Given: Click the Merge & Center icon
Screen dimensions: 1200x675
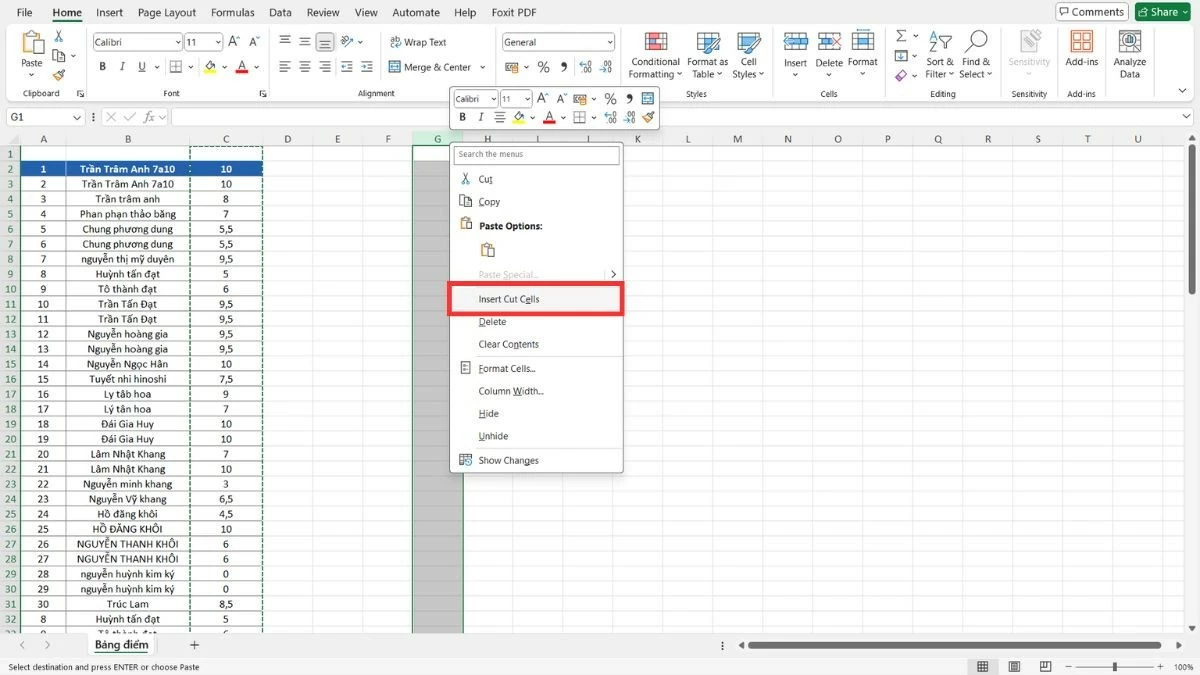Looking at the screenshot, I should (430, 67).
